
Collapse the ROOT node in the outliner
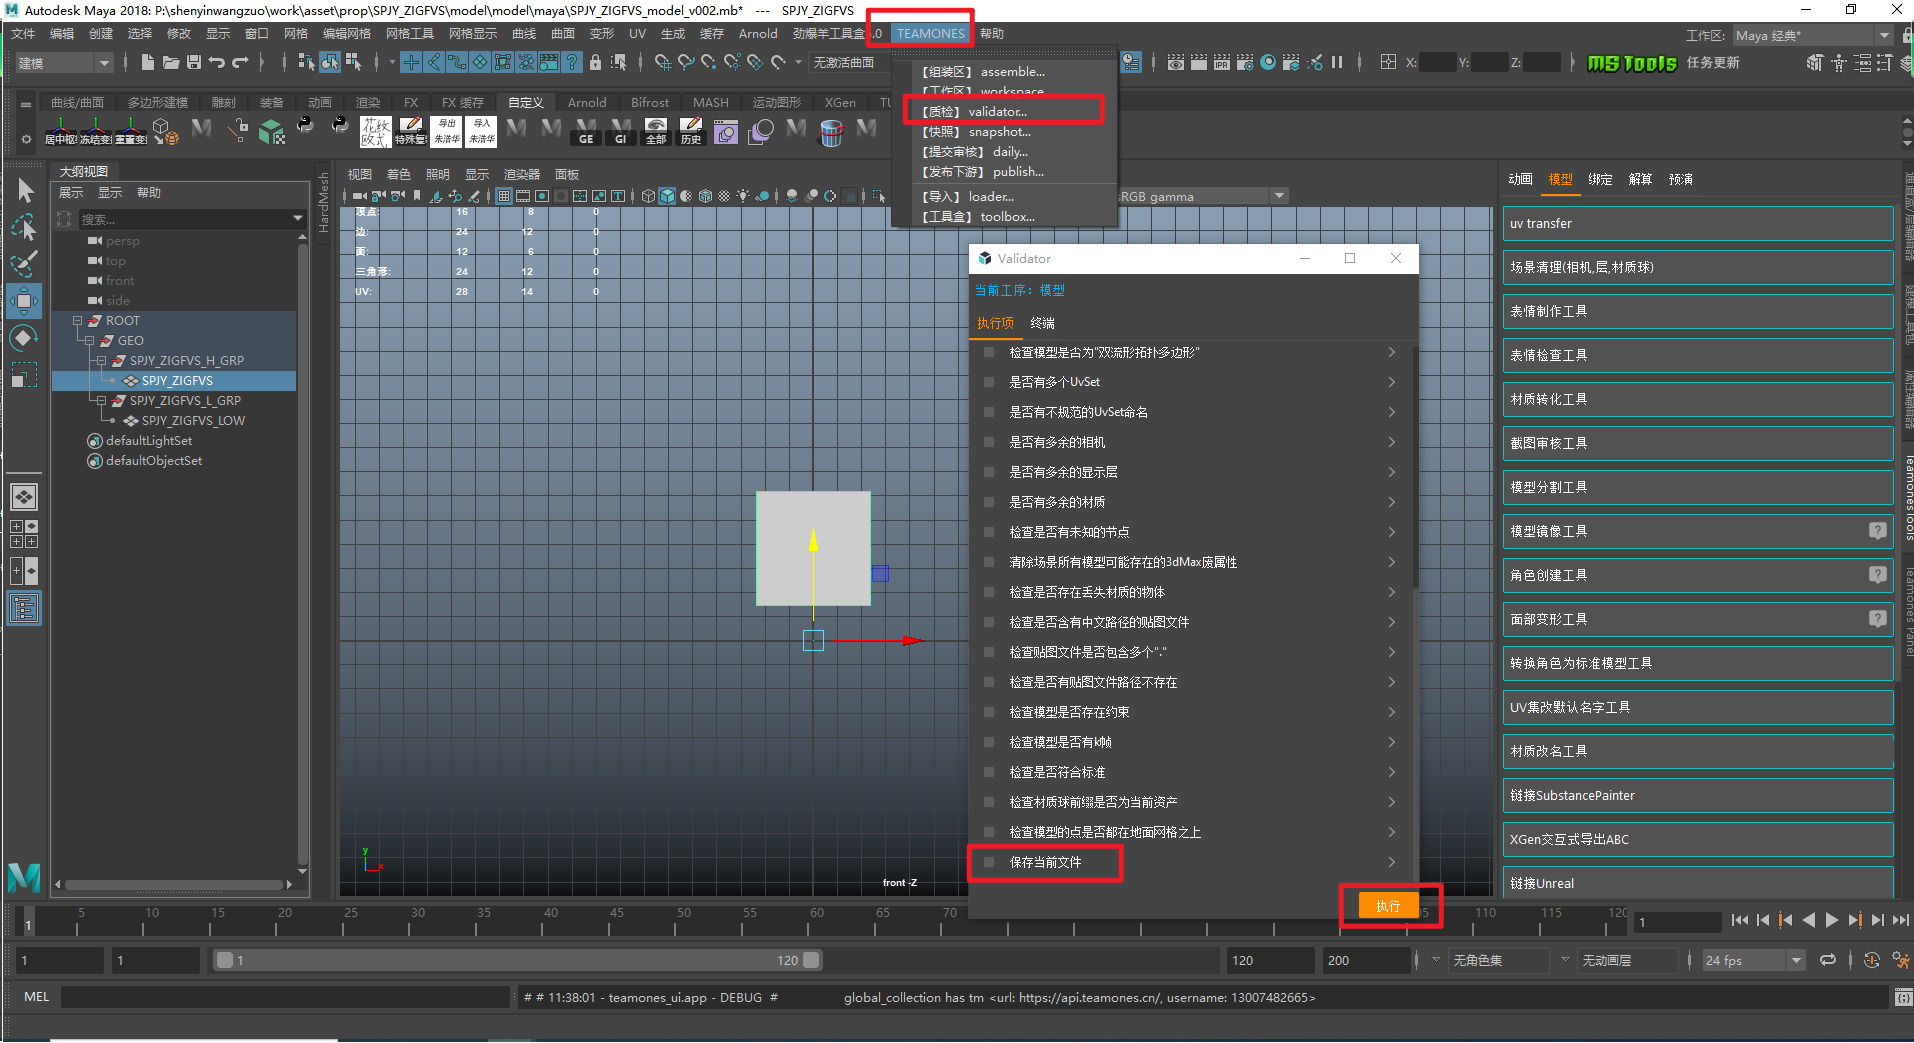tap(78, 321)
